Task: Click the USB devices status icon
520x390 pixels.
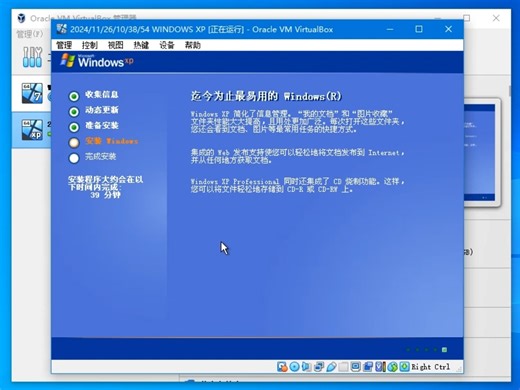Action: tap(332, 367)
